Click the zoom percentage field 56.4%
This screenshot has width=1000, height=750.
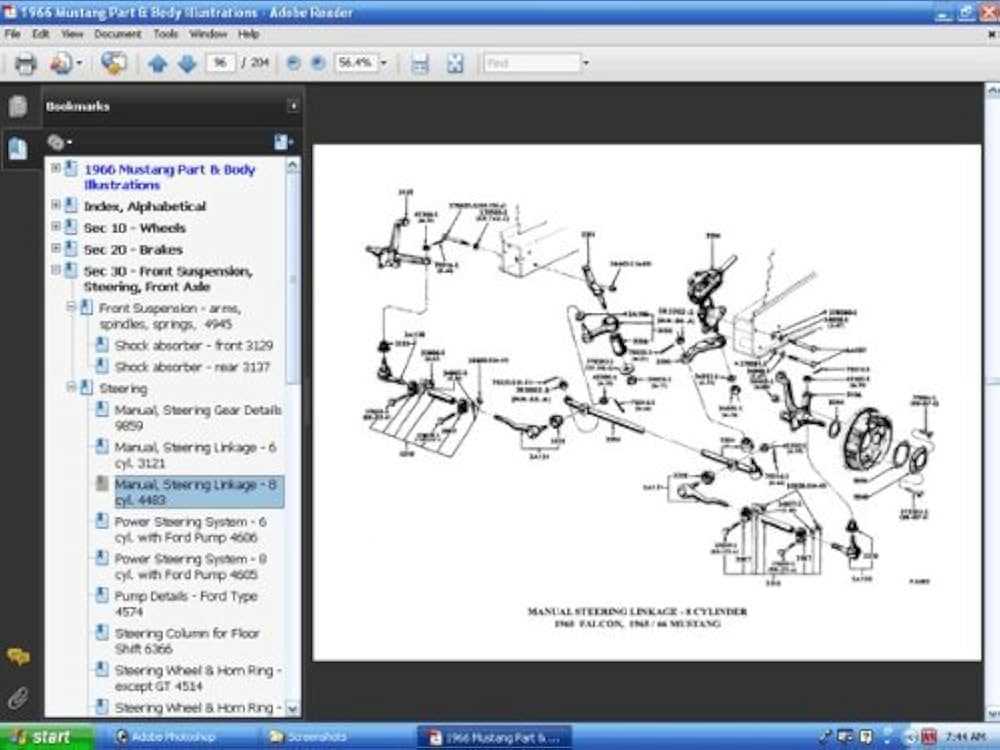click(x=356, y=62)
